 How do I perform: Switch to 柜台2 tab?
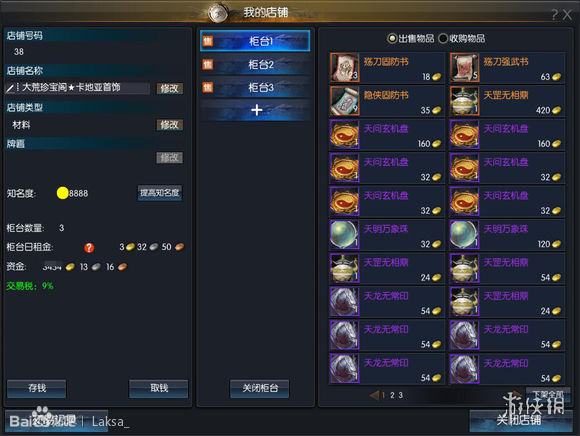tap(255, 64)
